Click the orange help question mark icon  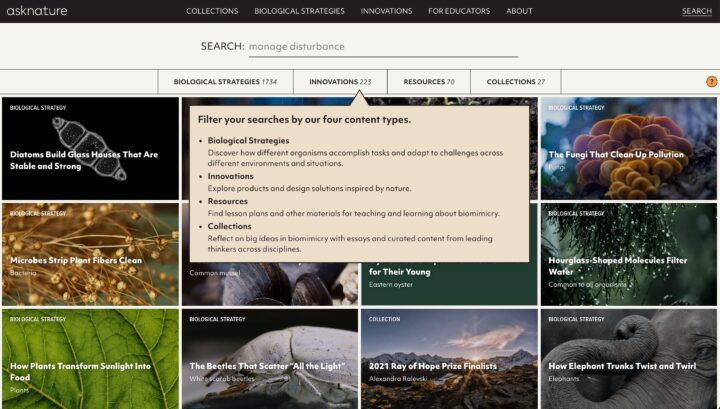pos(711,82)
